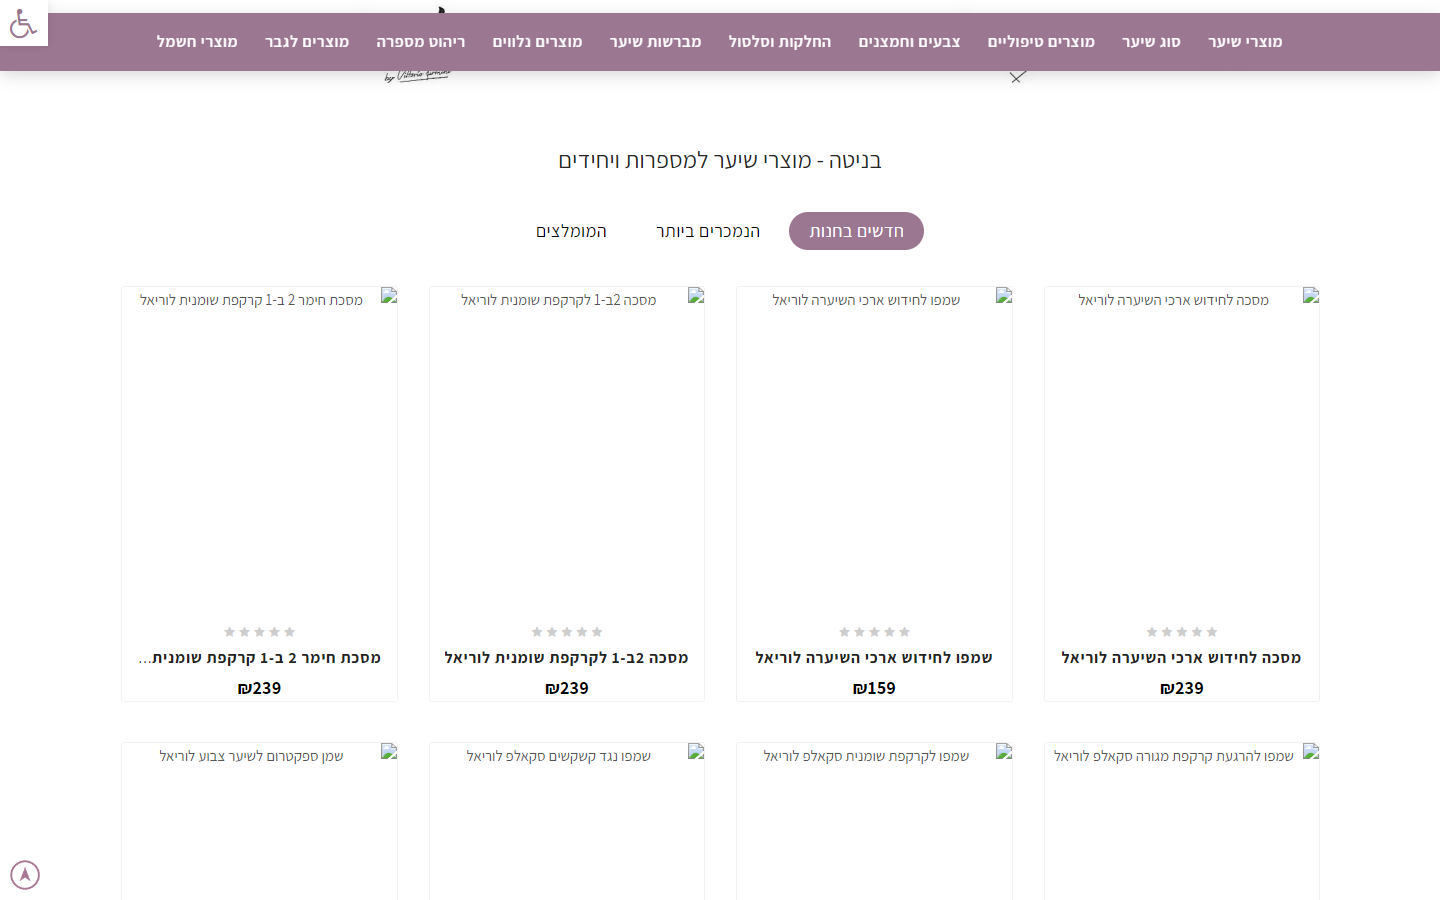Click the broken image icon of שמפו לחידוש ארכי השיערה
The width and height of the screenshot is (1440, 900).
point(1004,296)
